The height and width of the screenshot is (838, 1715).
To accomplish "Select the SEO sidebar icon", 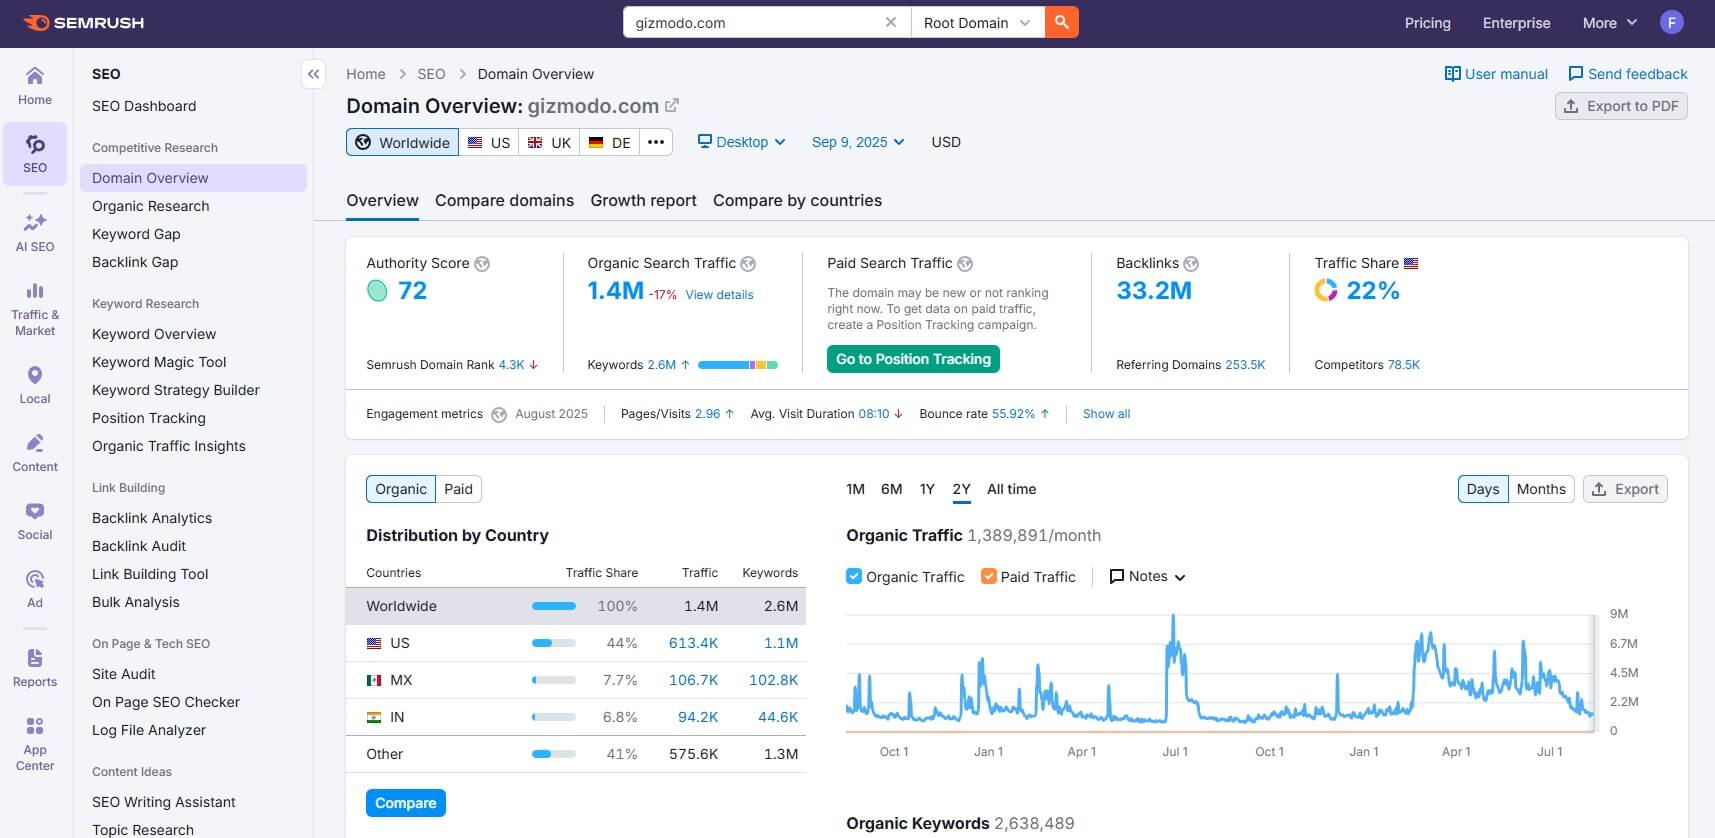I will (35, 154).
